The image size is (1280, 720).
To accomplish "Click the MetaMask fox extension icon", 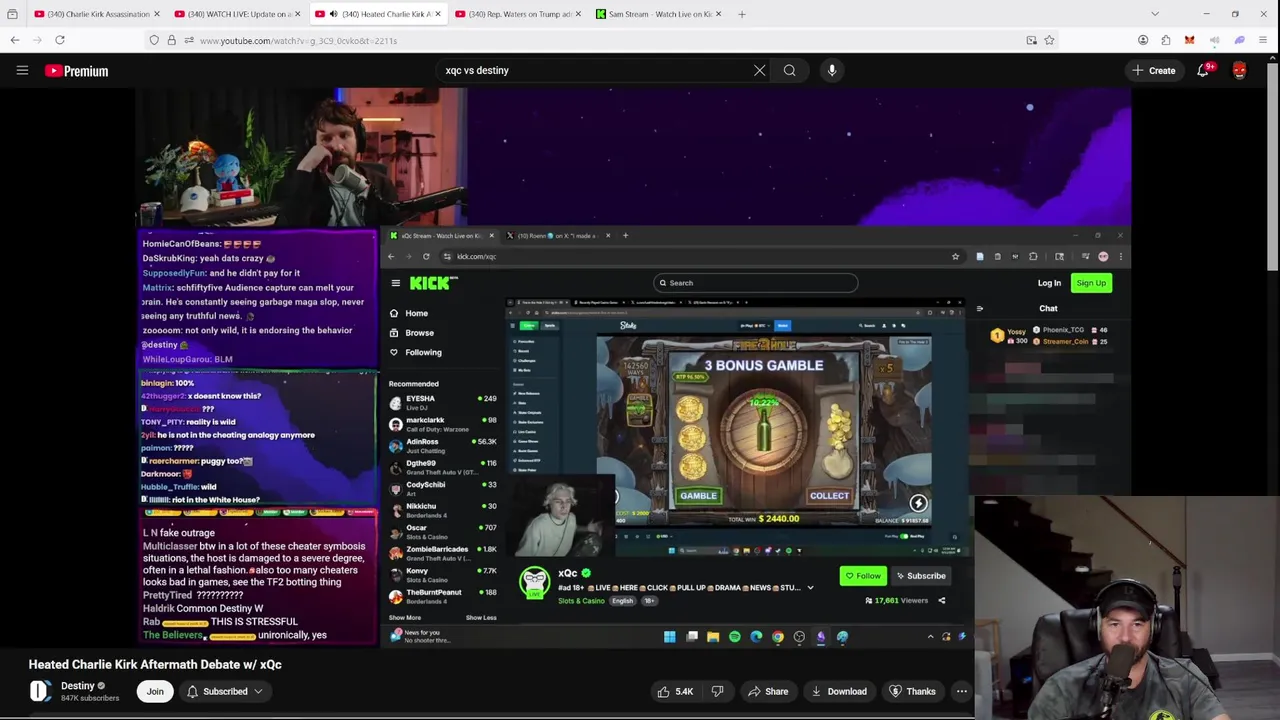I will [x=1189, y=40].
